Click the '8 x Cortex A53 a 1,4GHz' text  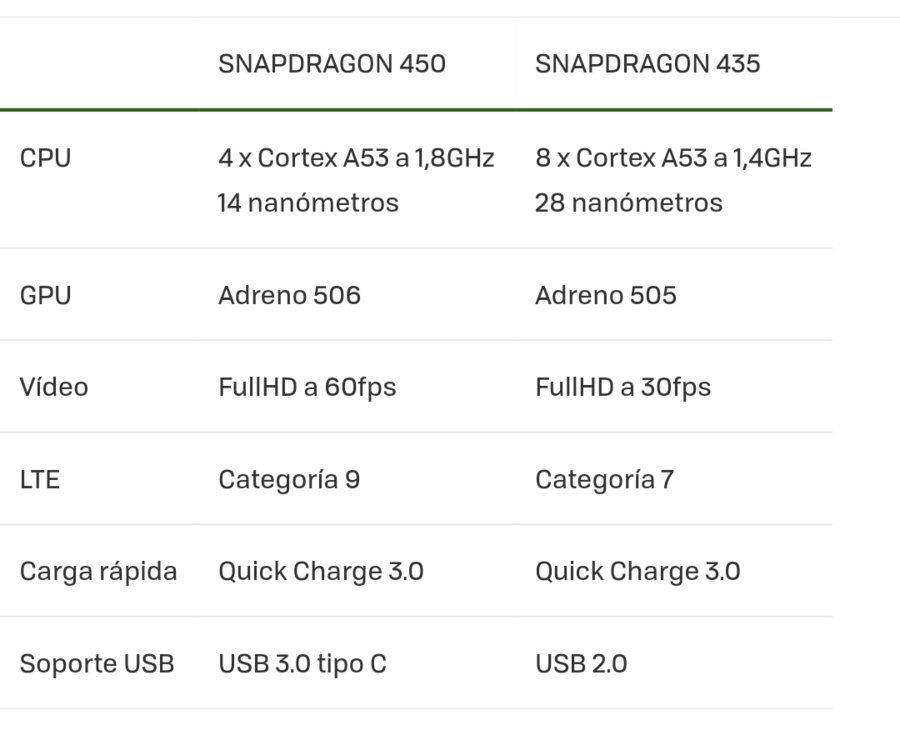click(673, 158)
